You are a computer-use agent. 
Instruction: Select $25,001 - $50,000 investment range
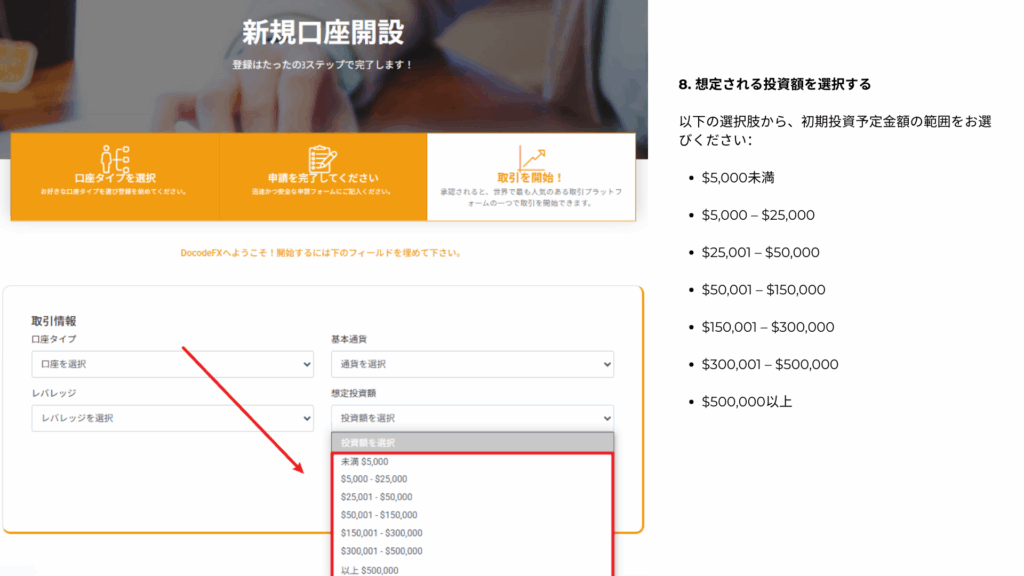[x=376, y=497]
